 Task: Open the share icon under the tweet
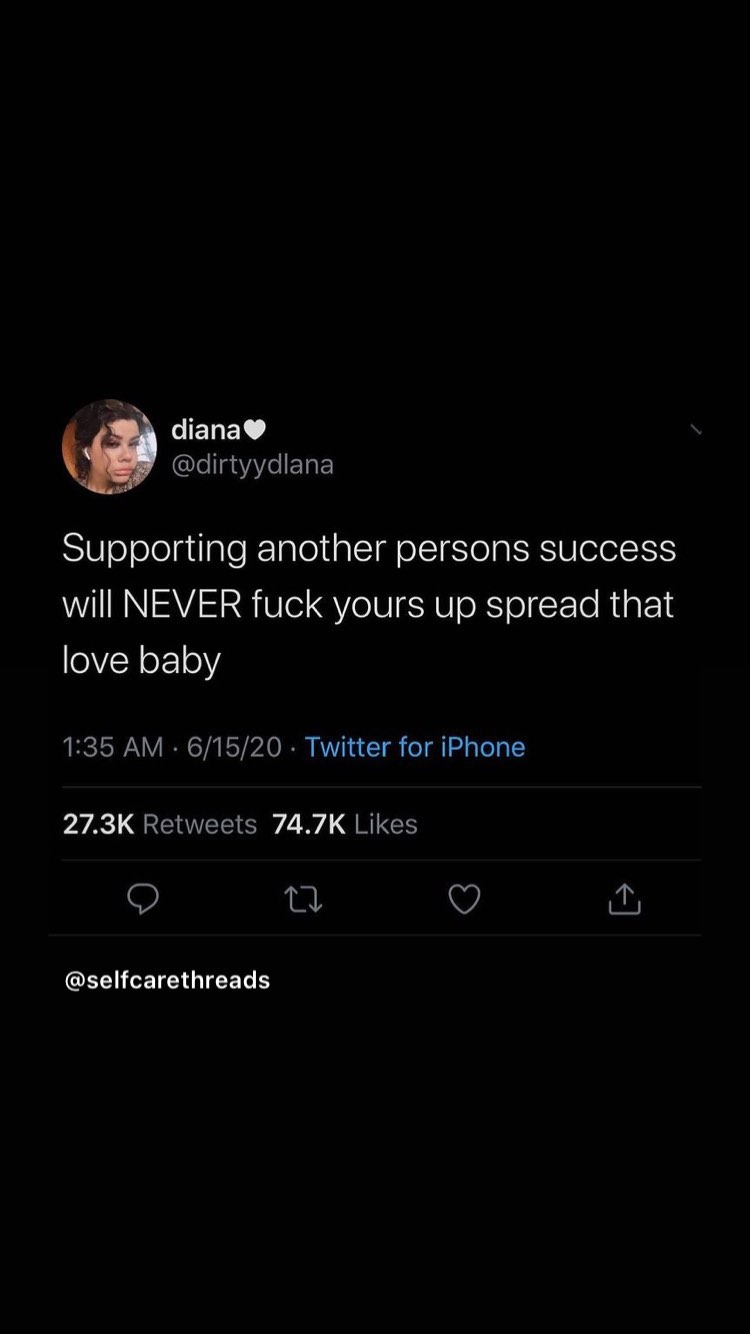tap(623, 900)
